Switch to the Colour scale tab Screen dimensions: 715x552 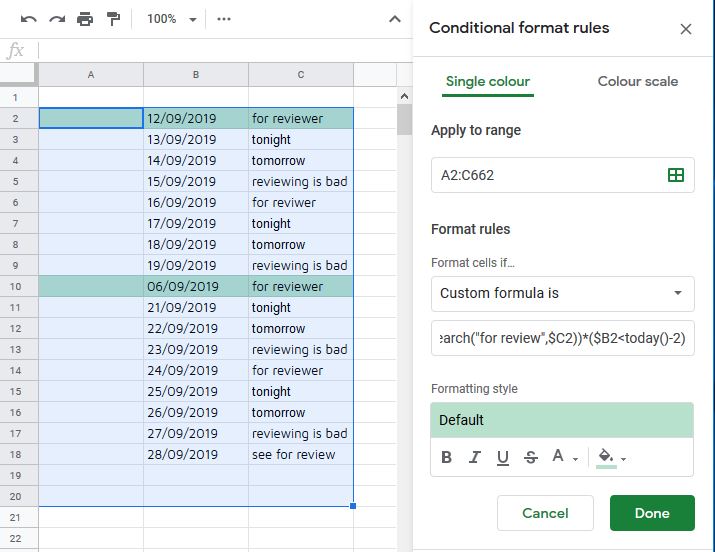[637, 82]
